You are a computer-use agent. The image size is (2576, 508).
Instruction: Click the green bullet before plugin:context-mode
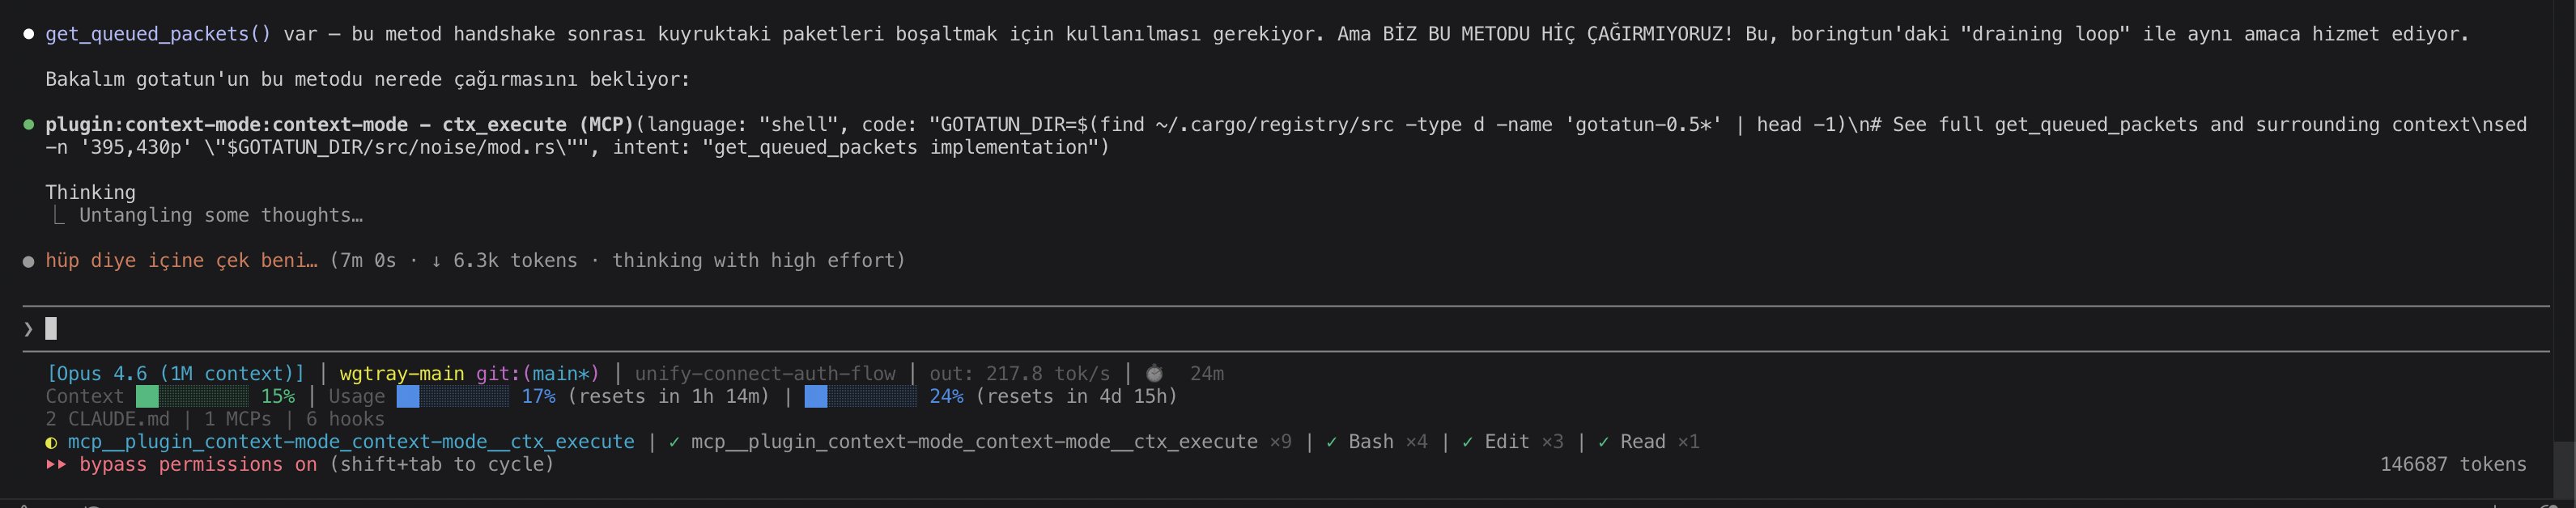[29, 125]
